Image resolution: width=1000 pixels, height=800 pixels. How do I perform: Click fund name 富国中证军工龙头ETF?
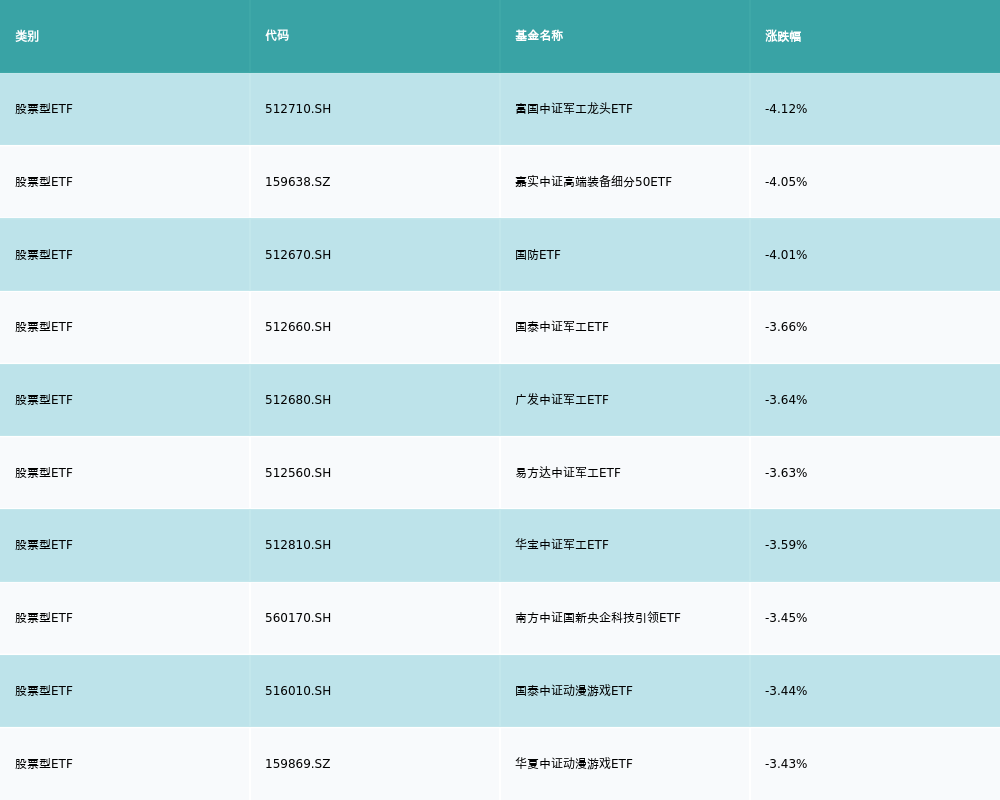[574, 109]
